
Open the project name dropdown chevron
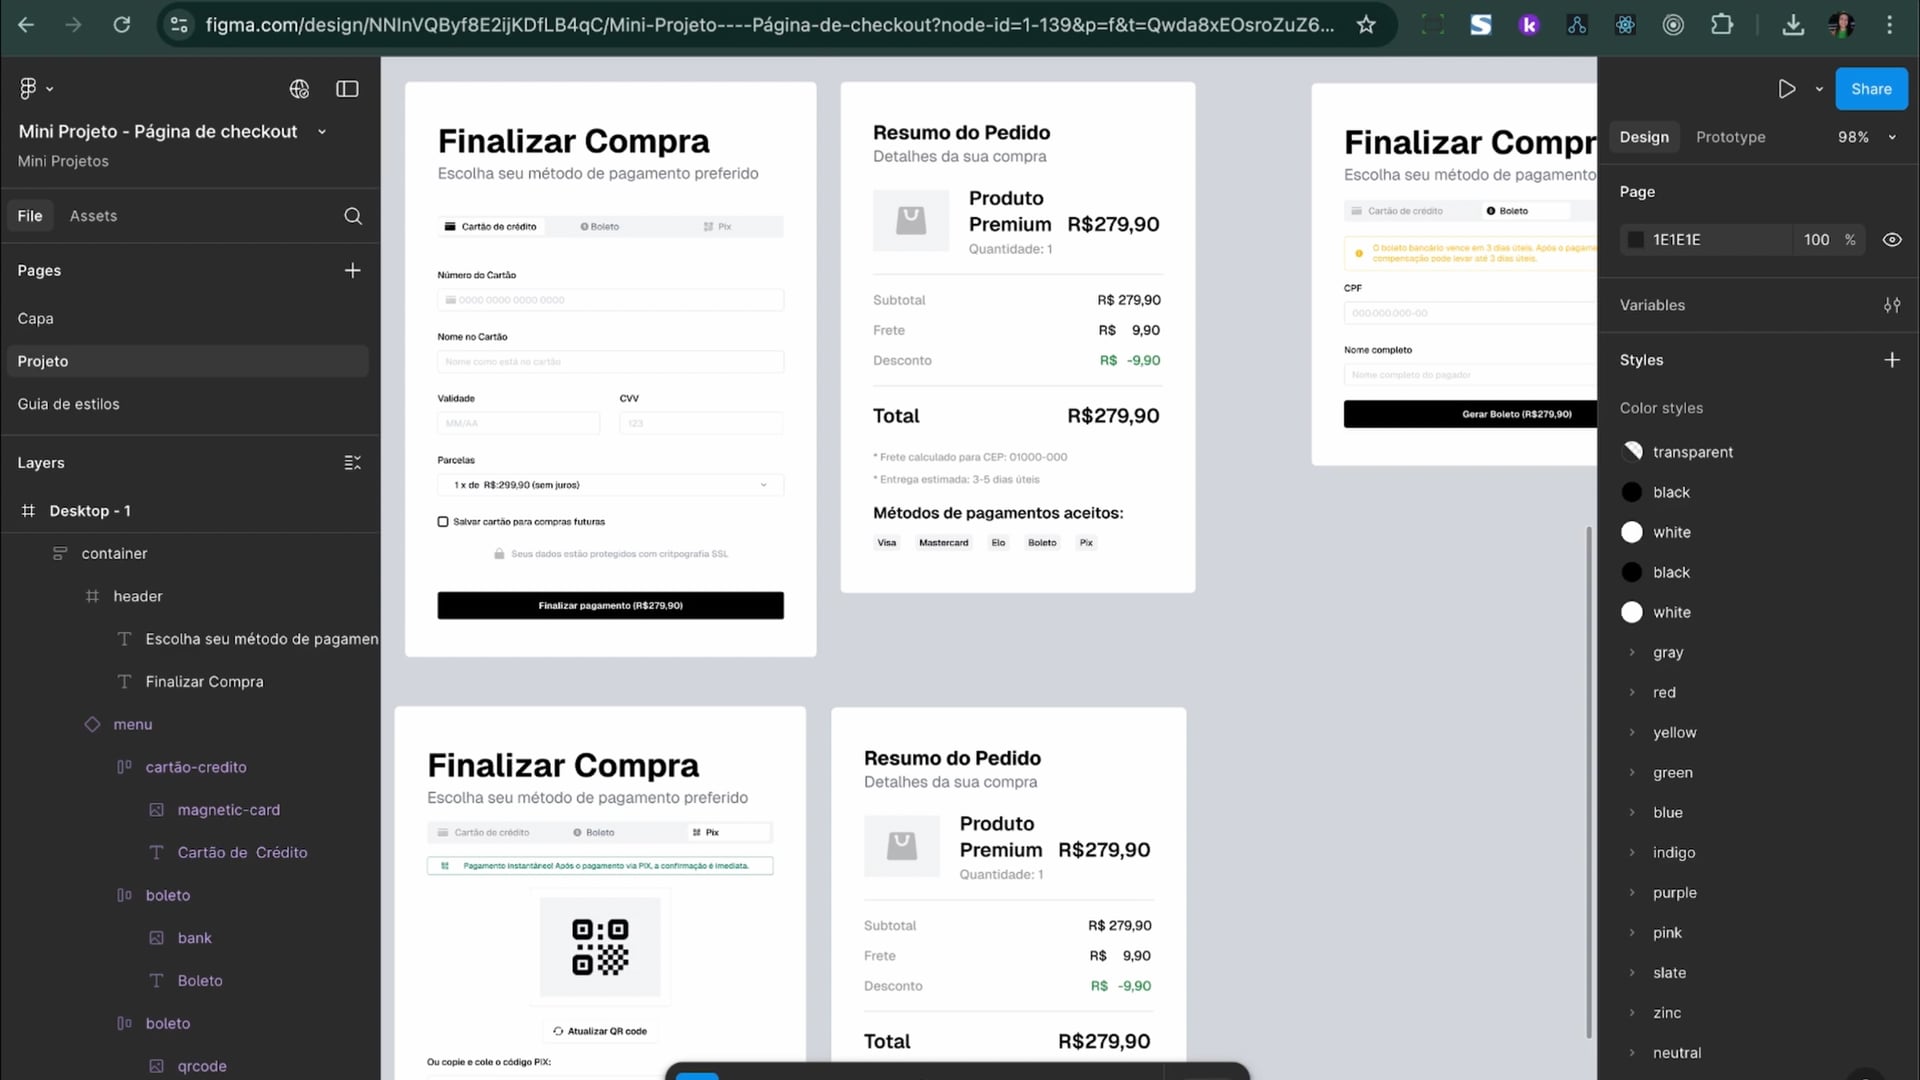[322, 132]
